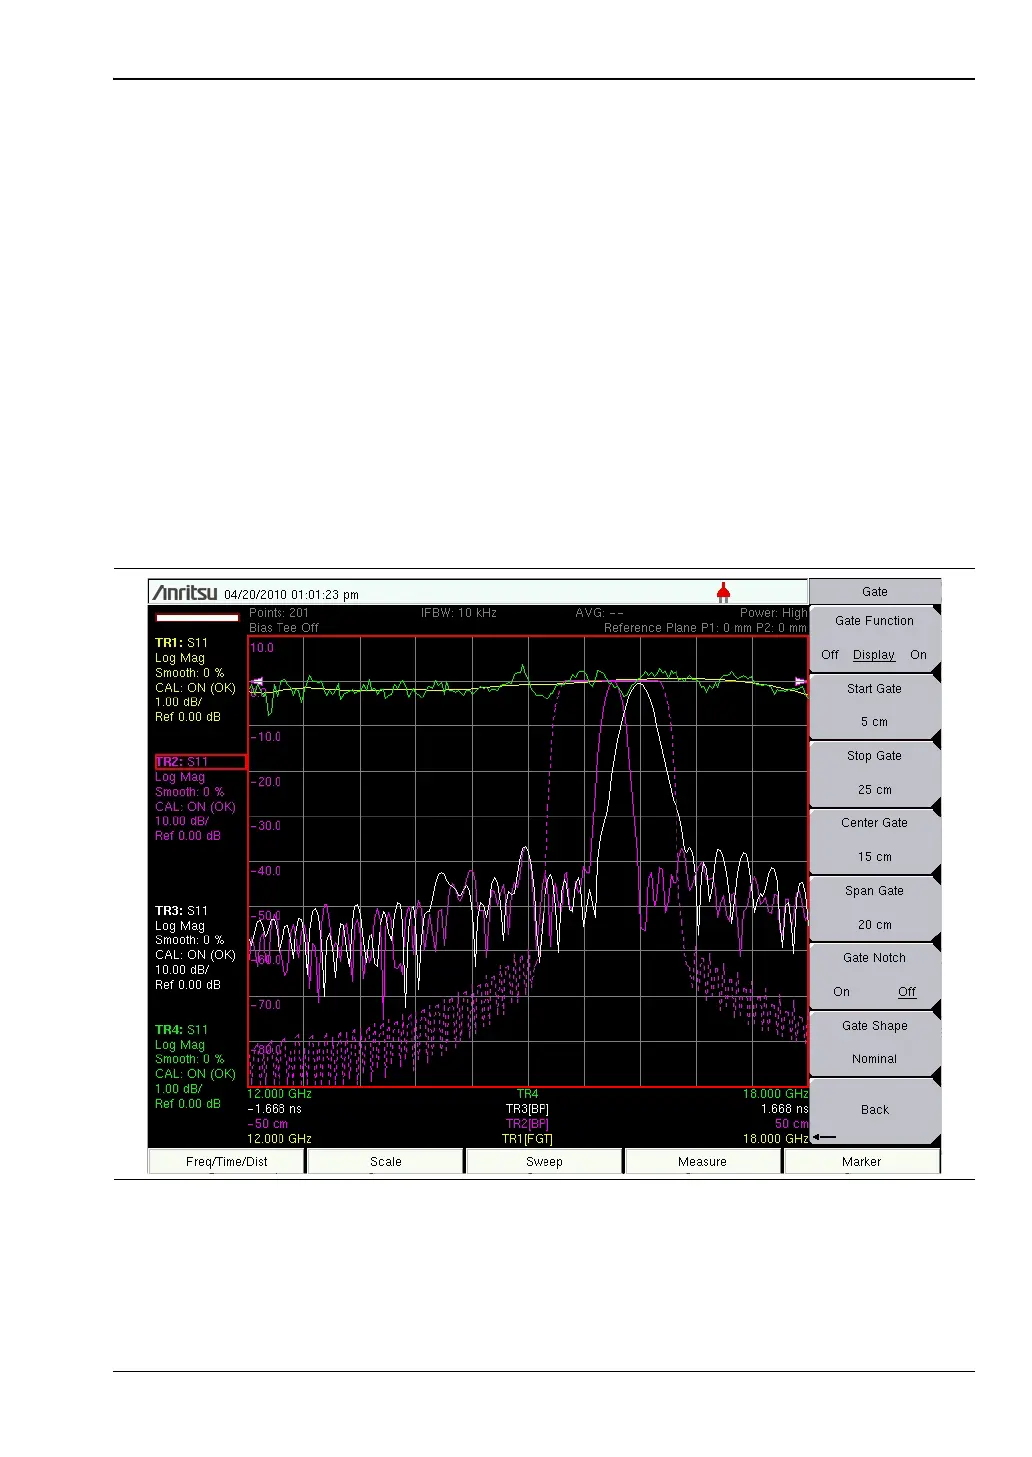Select the Stop Gate 25 cm softkey
The height and width of the screenshot is (1457, 1032).
[874, 773]
